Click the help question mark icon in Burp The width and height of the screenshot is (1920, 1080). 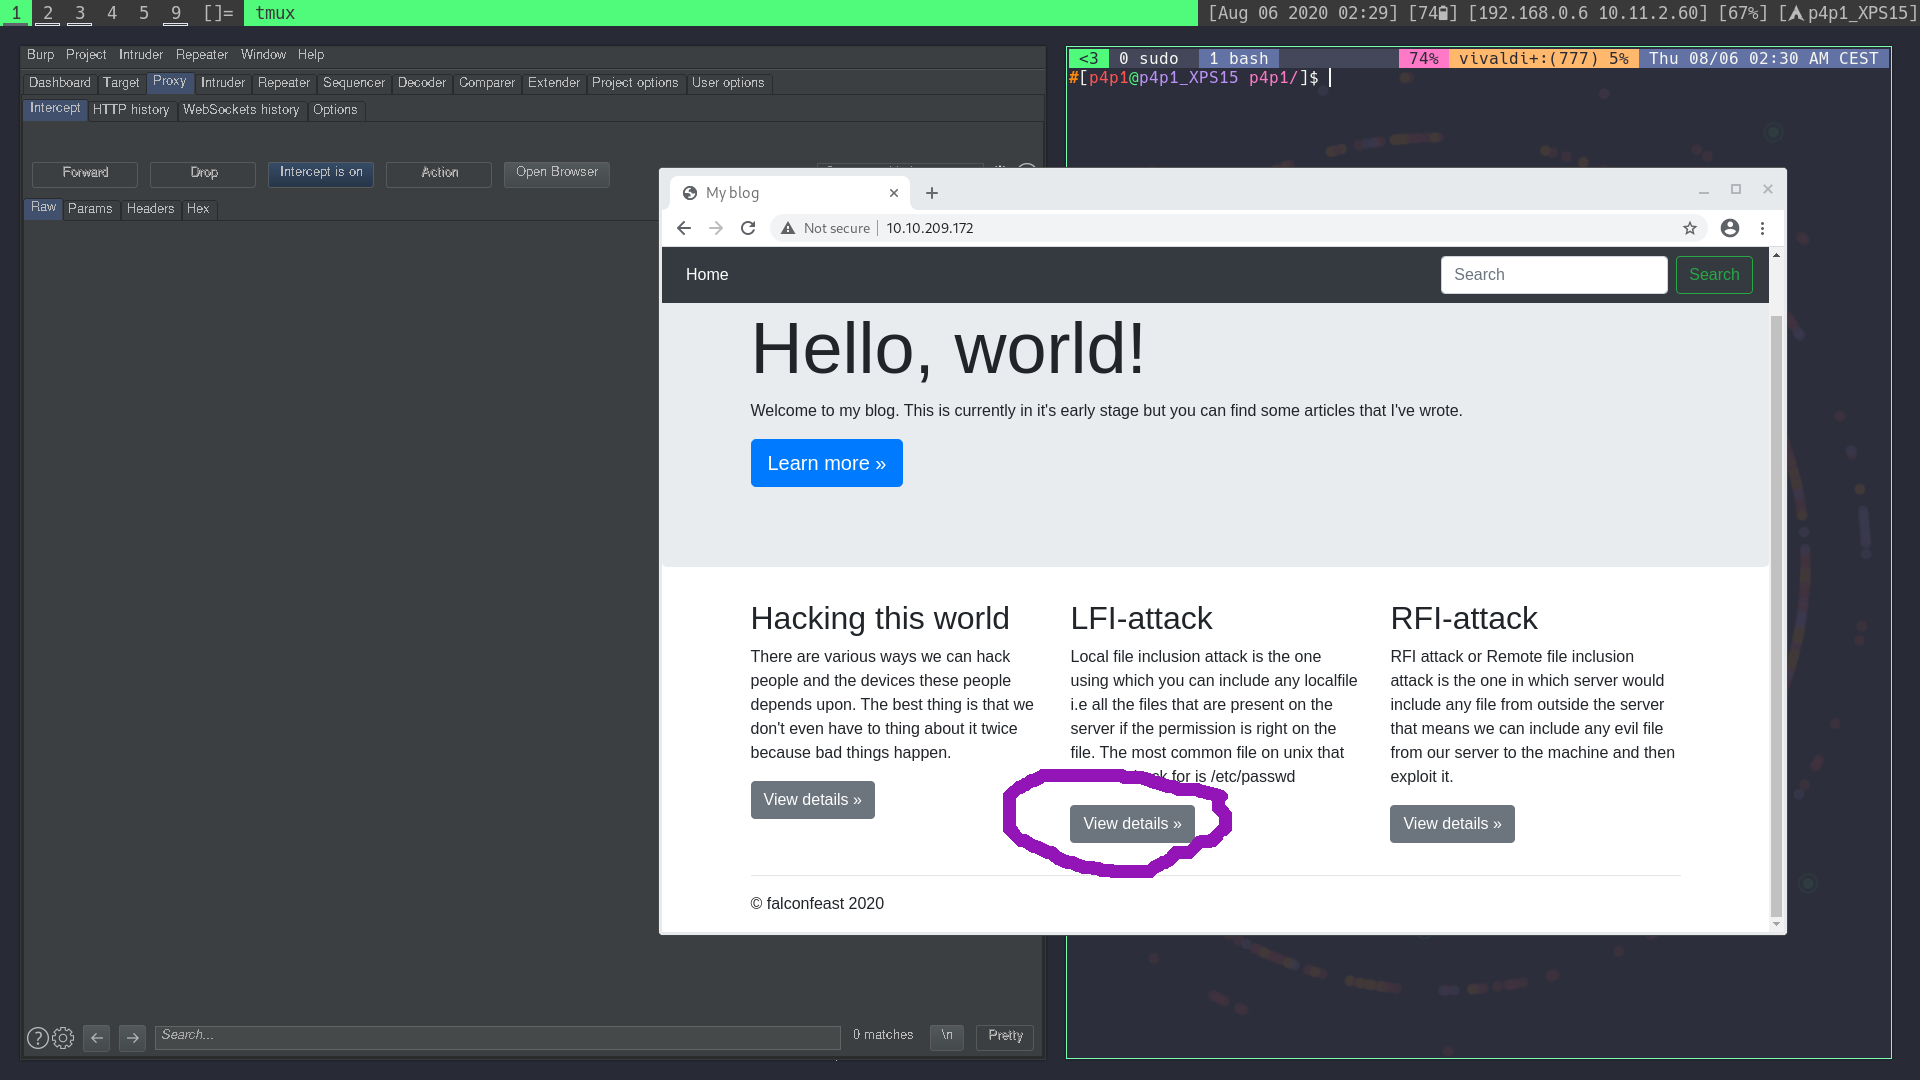(37, 1038)
